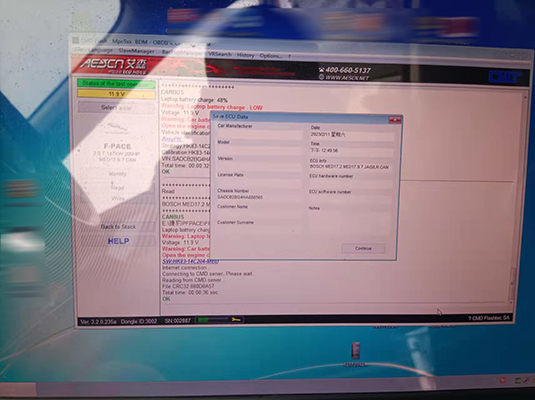
Task: Click the Identify button in sidebar
Action: [117, 174]
